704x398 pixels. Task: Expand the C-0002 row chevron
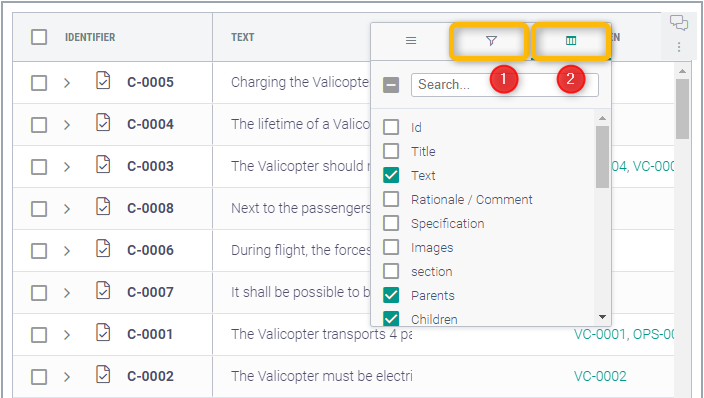[x=67, y=376]
